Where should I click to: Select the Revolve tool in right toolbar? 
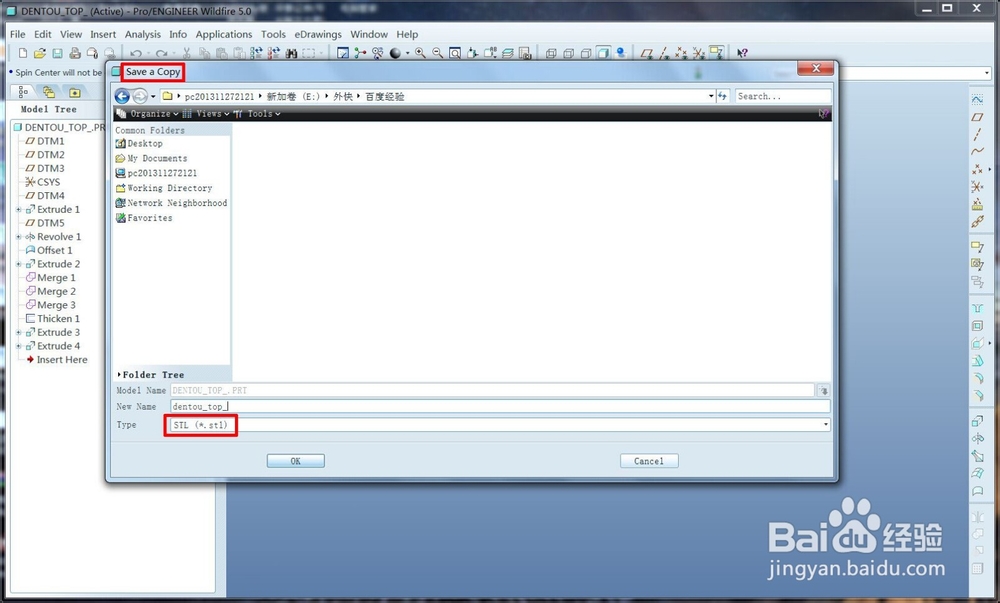pyautogui.click(x=977, y=439)
